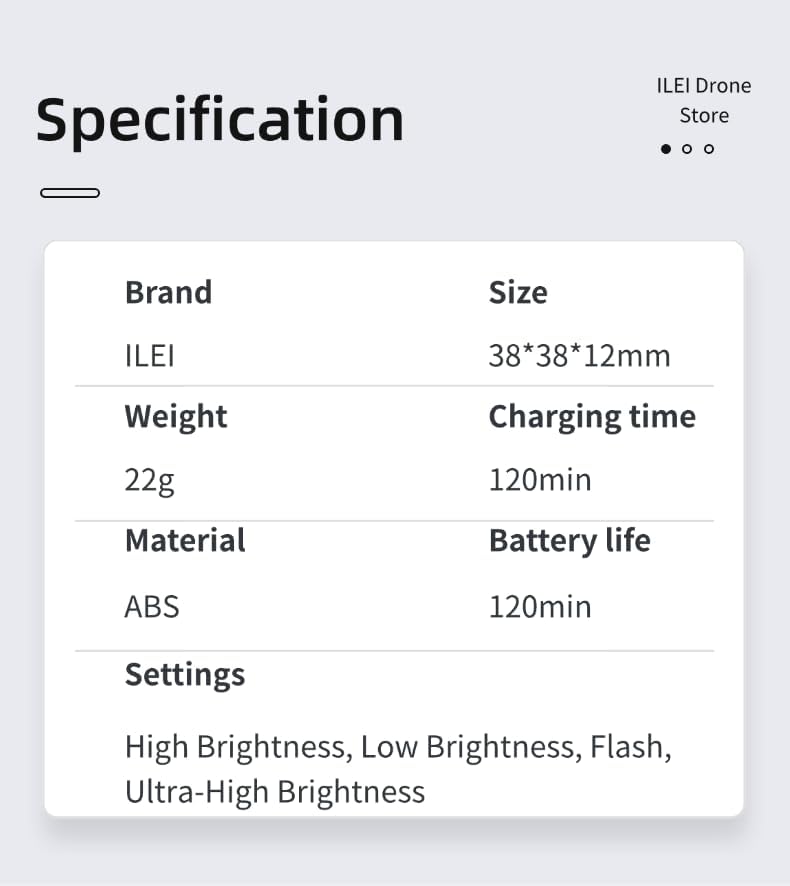Select the Brand label
790x886 pixels.
click(168, 292)
